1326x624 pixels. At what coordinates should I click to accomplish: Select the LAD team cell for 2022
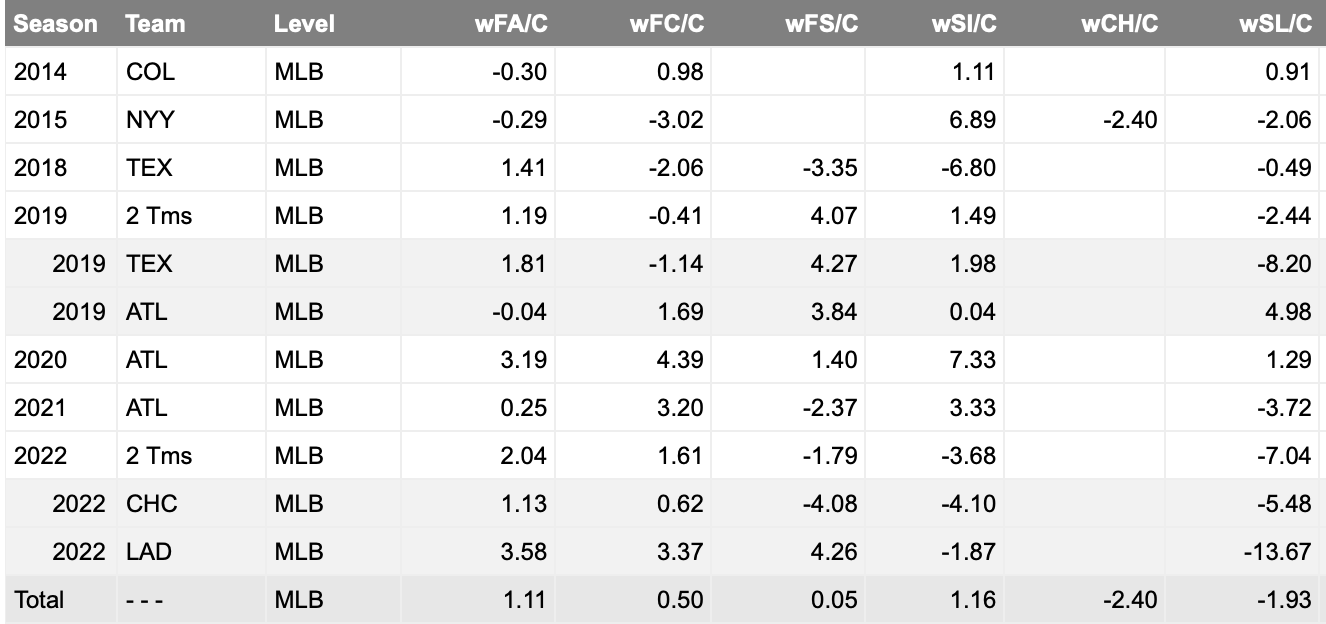[x=149, y=551]
